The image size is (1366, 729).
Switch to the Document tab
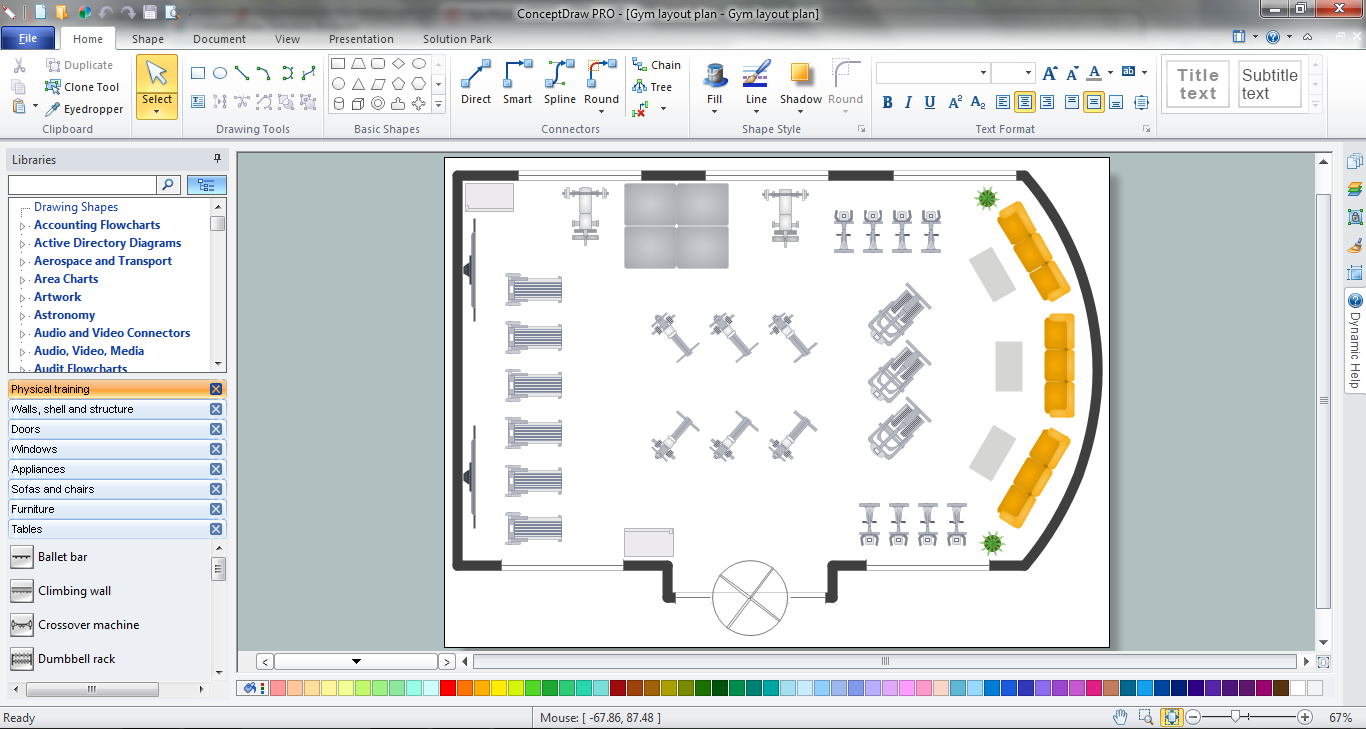pos(219,39)
